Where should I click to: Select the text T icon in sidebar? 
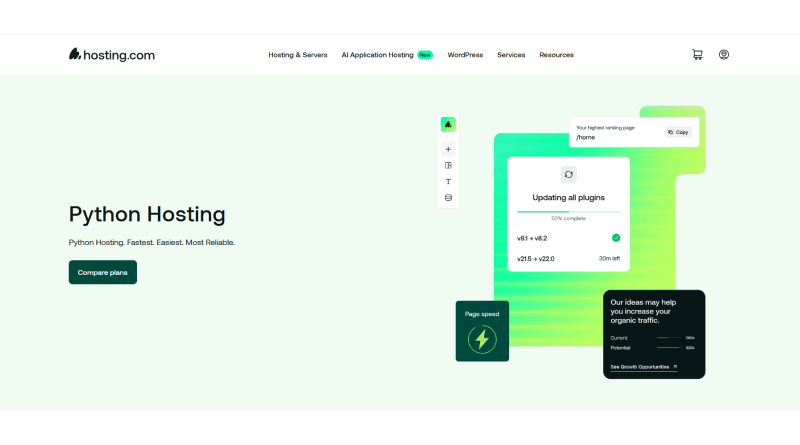click(448, 182)
